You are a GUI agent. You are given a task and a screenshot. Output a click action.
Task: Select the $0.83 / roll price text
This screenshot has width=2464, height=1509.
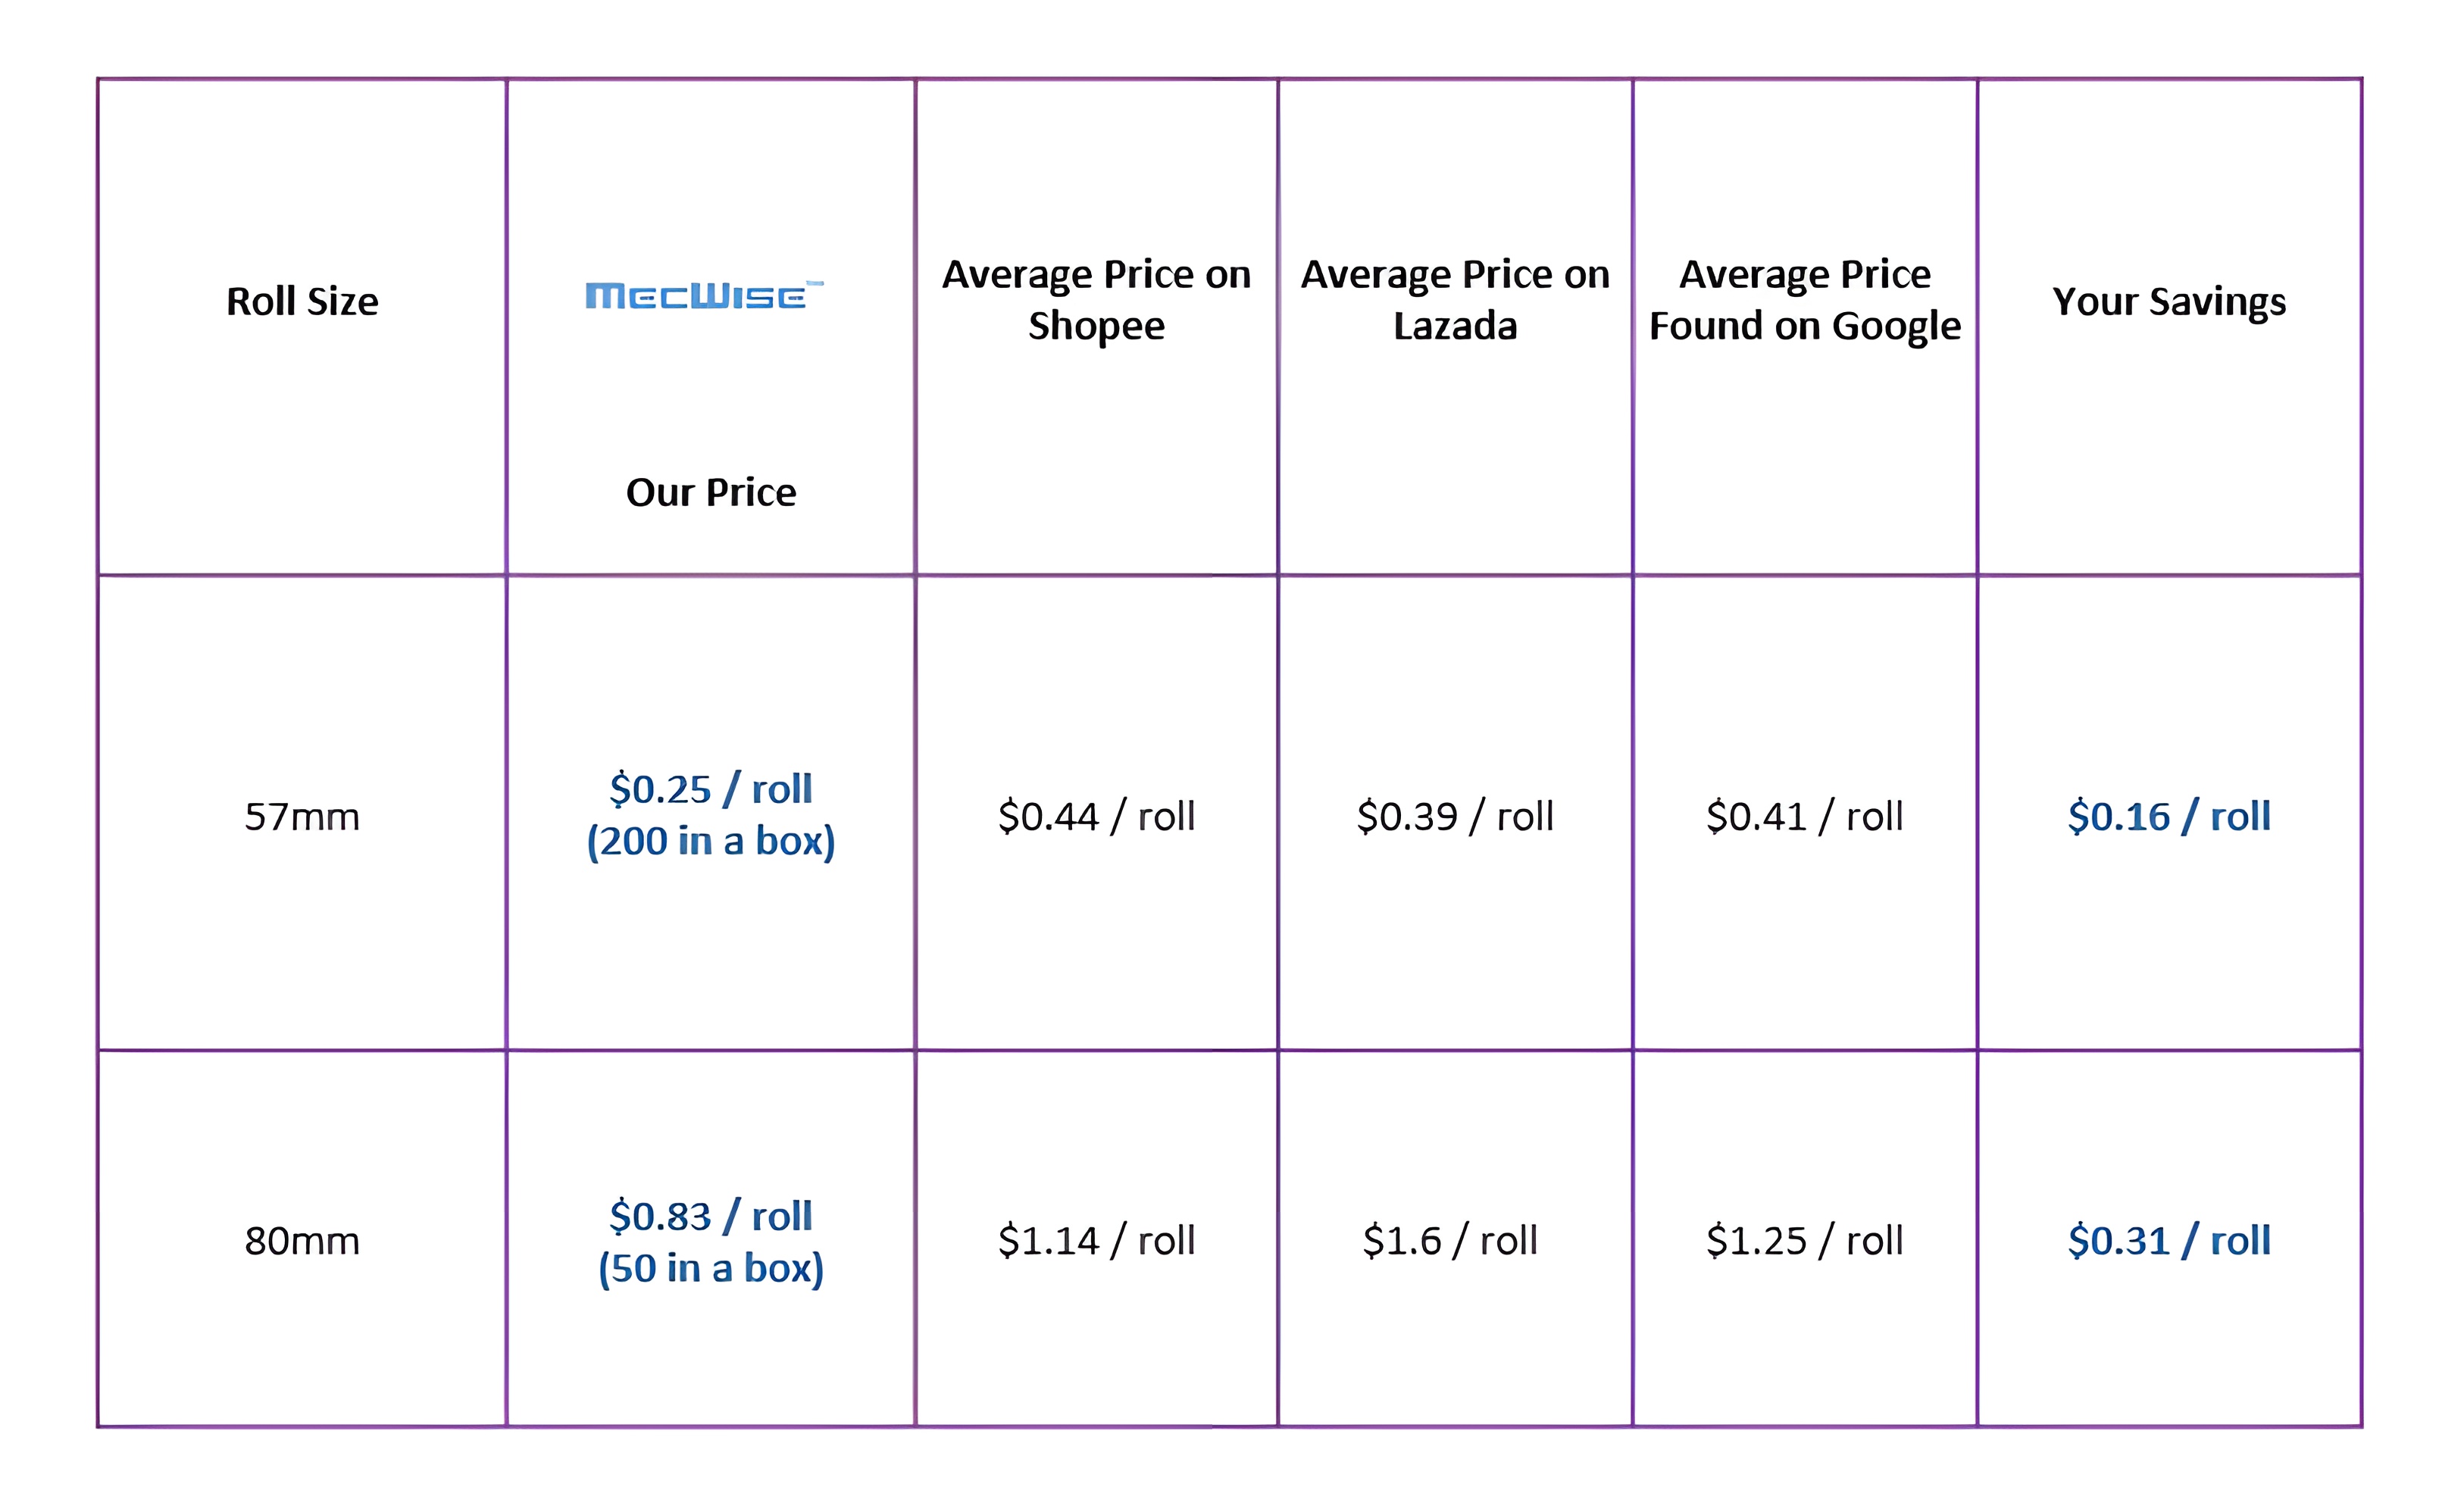[x=711, y=1217]
